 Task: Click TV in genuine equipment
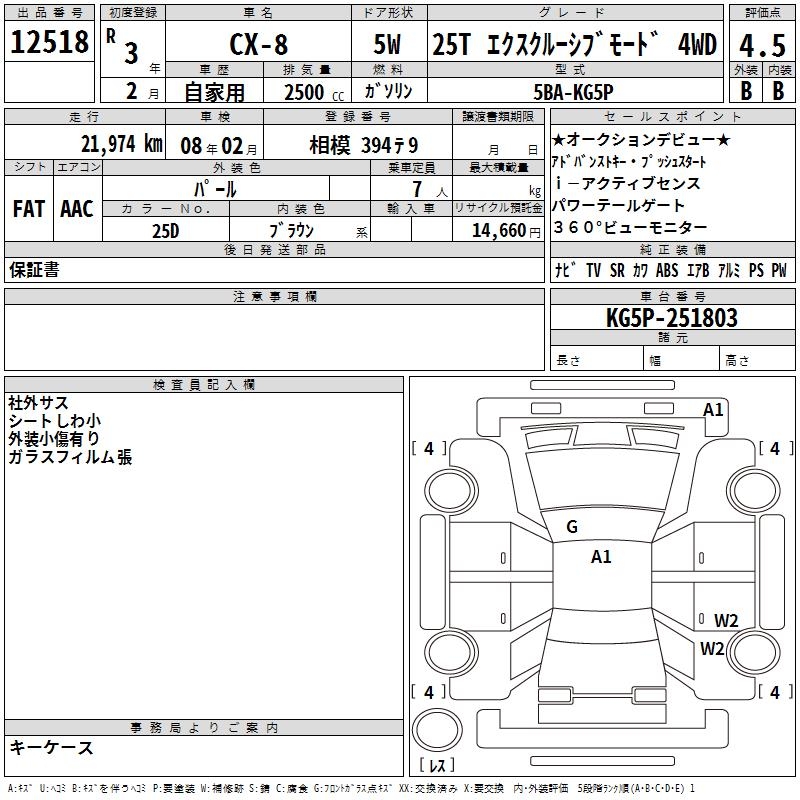[593, 270]
